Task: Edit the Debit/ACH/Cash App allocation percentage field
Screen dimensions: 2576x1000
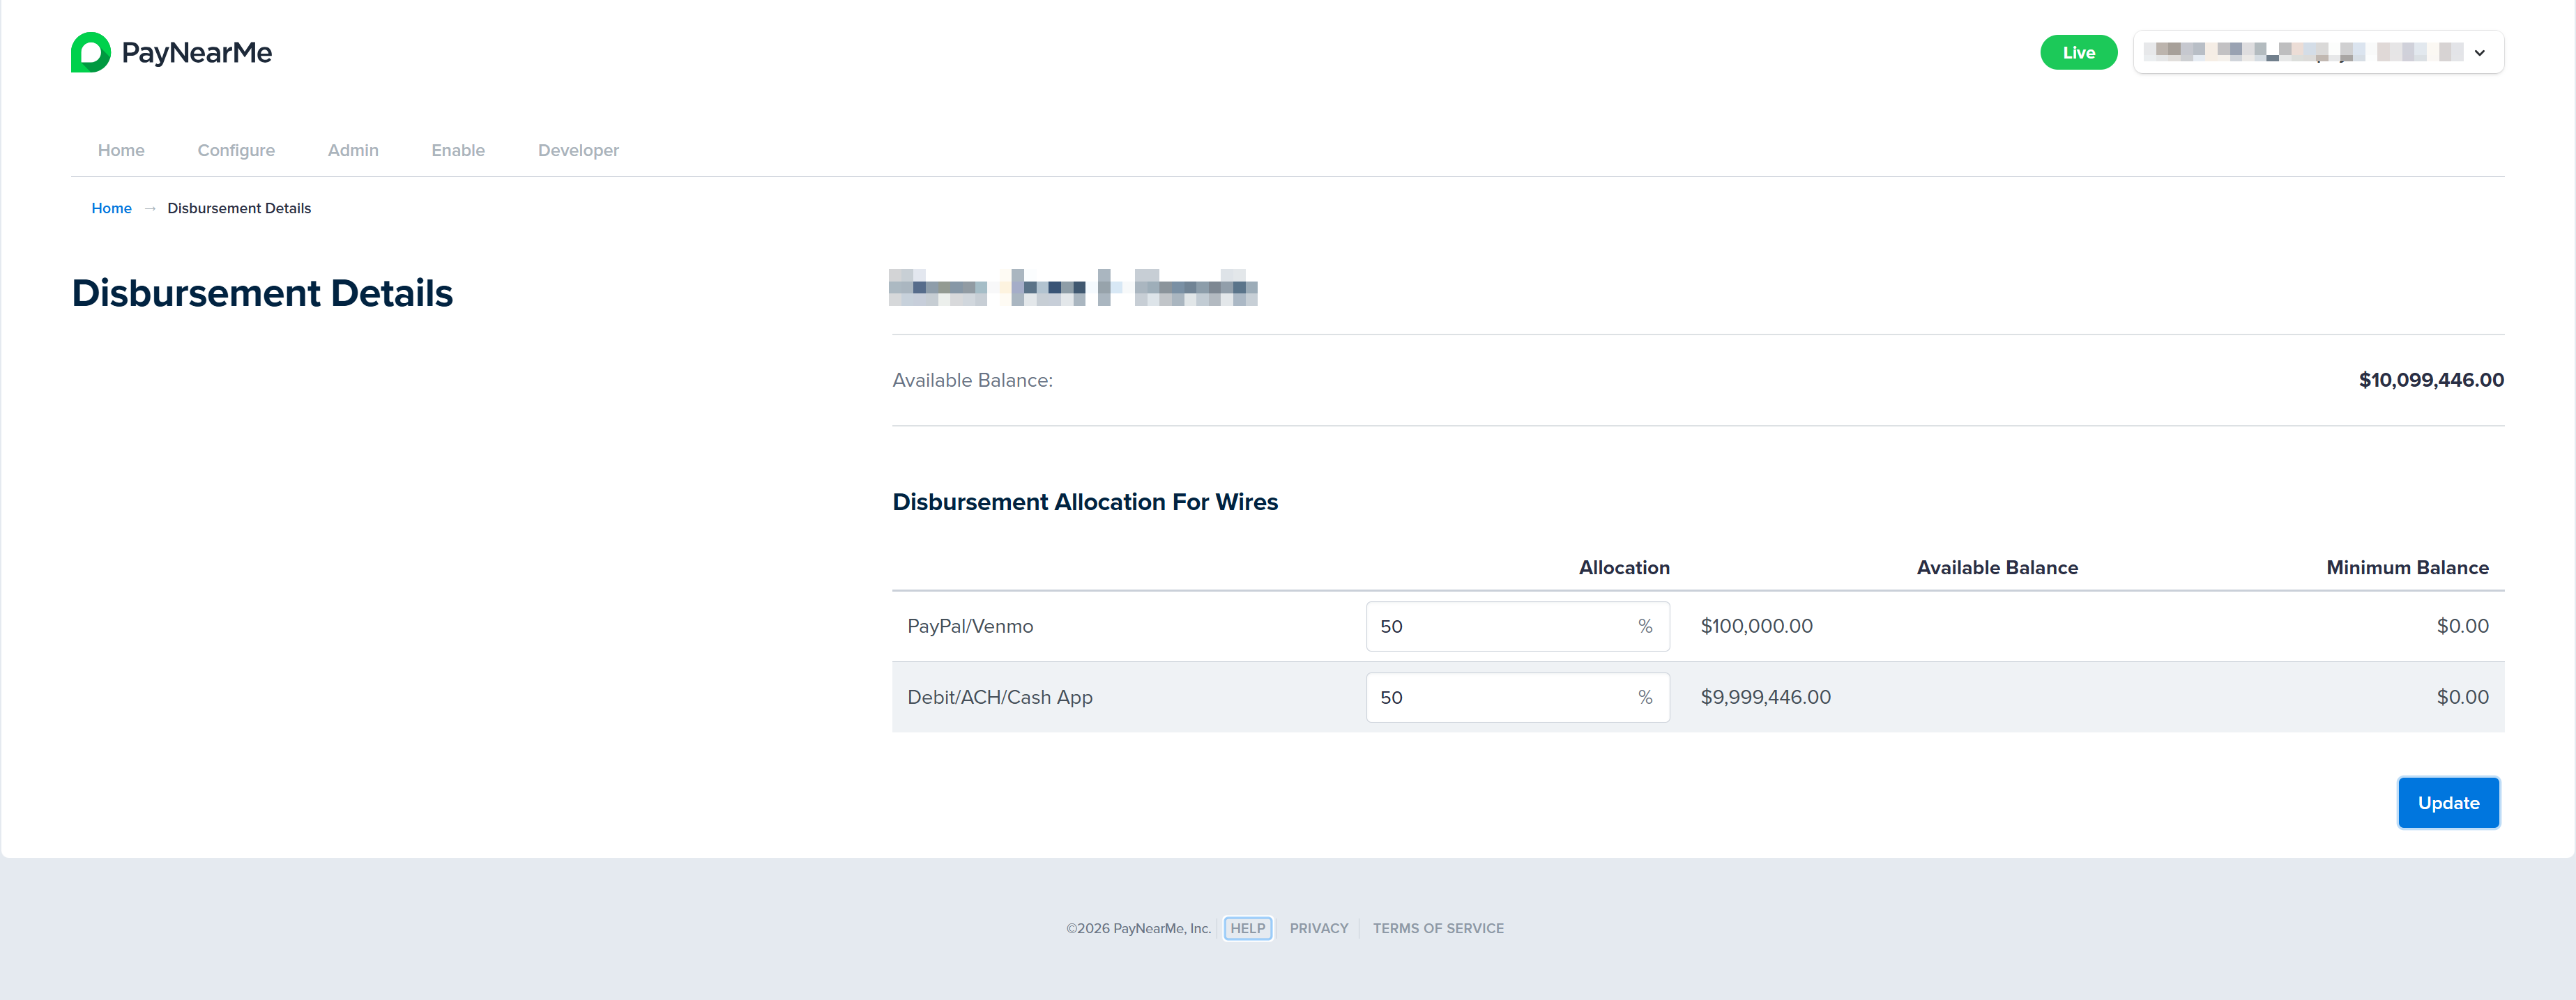Action: (1517, 697)
